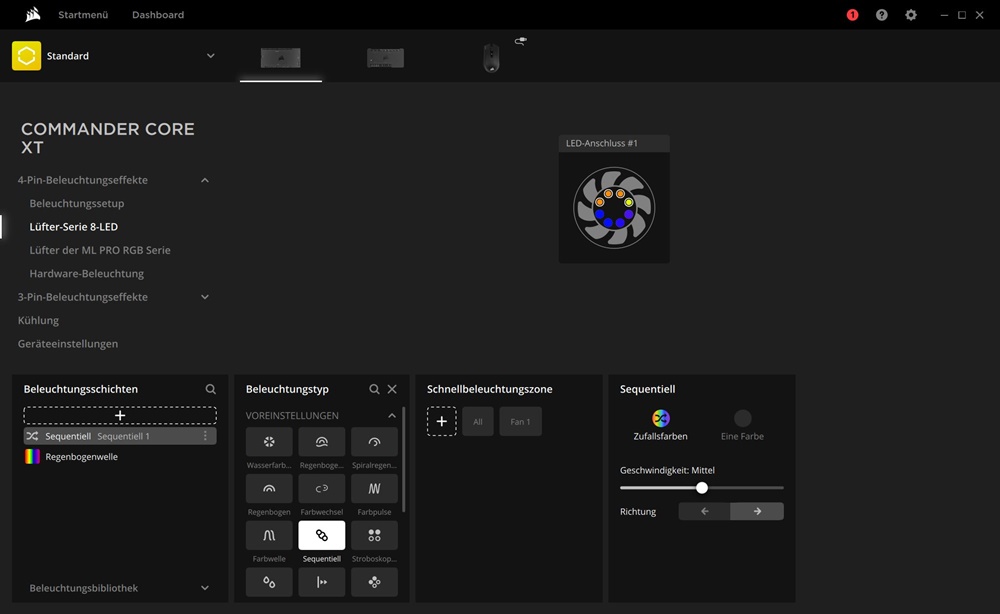Screen dimensions: 1000x614
Task: Choose the Regenbogen lighting preset
Action: pos(269,488)
